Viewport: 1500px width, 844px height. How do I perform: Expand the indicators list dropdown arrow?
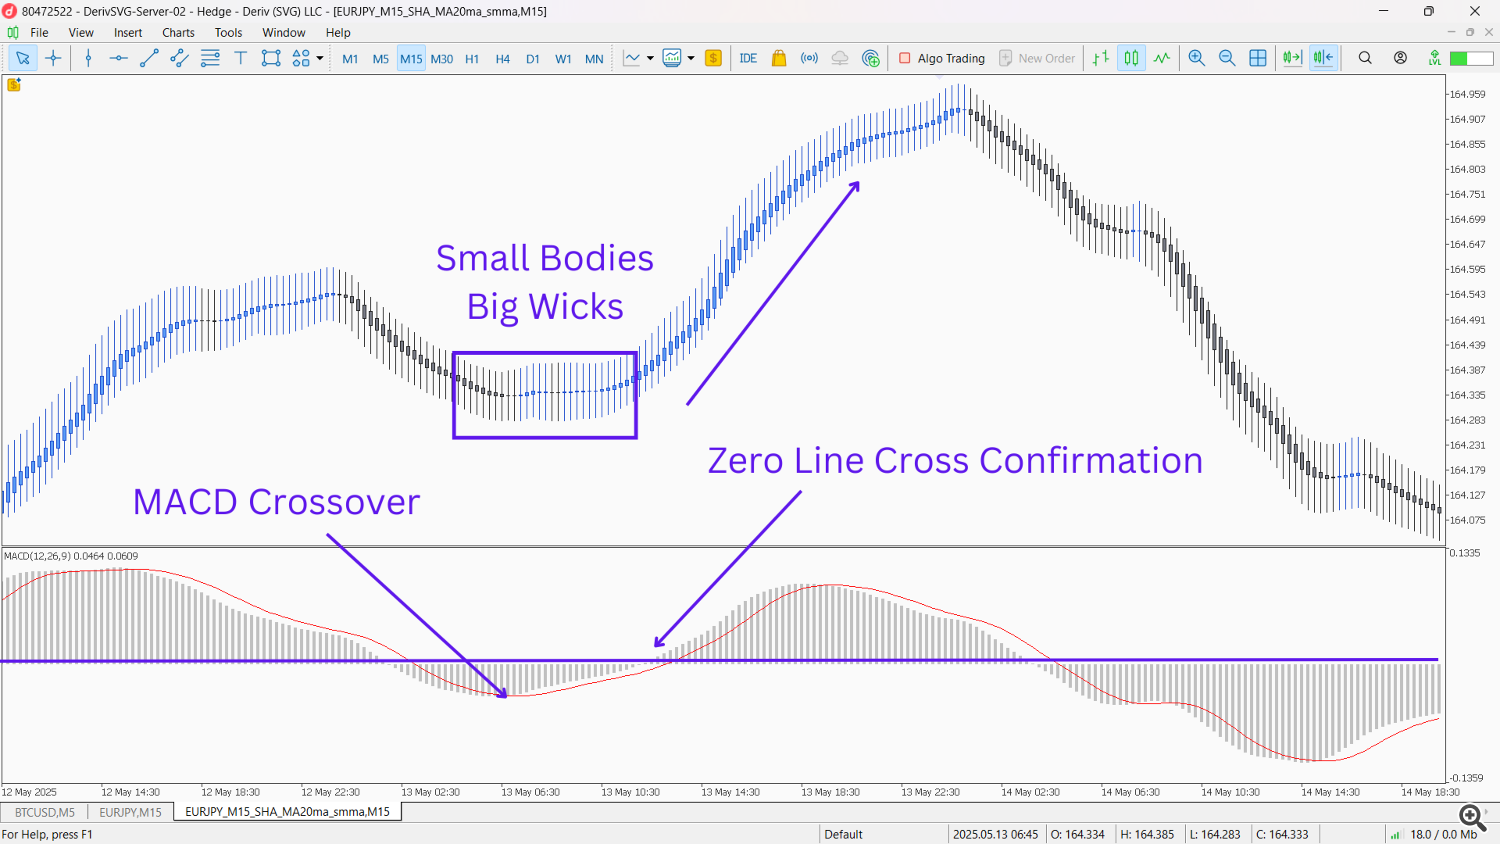pyautogui.click(x=691, y=58)
